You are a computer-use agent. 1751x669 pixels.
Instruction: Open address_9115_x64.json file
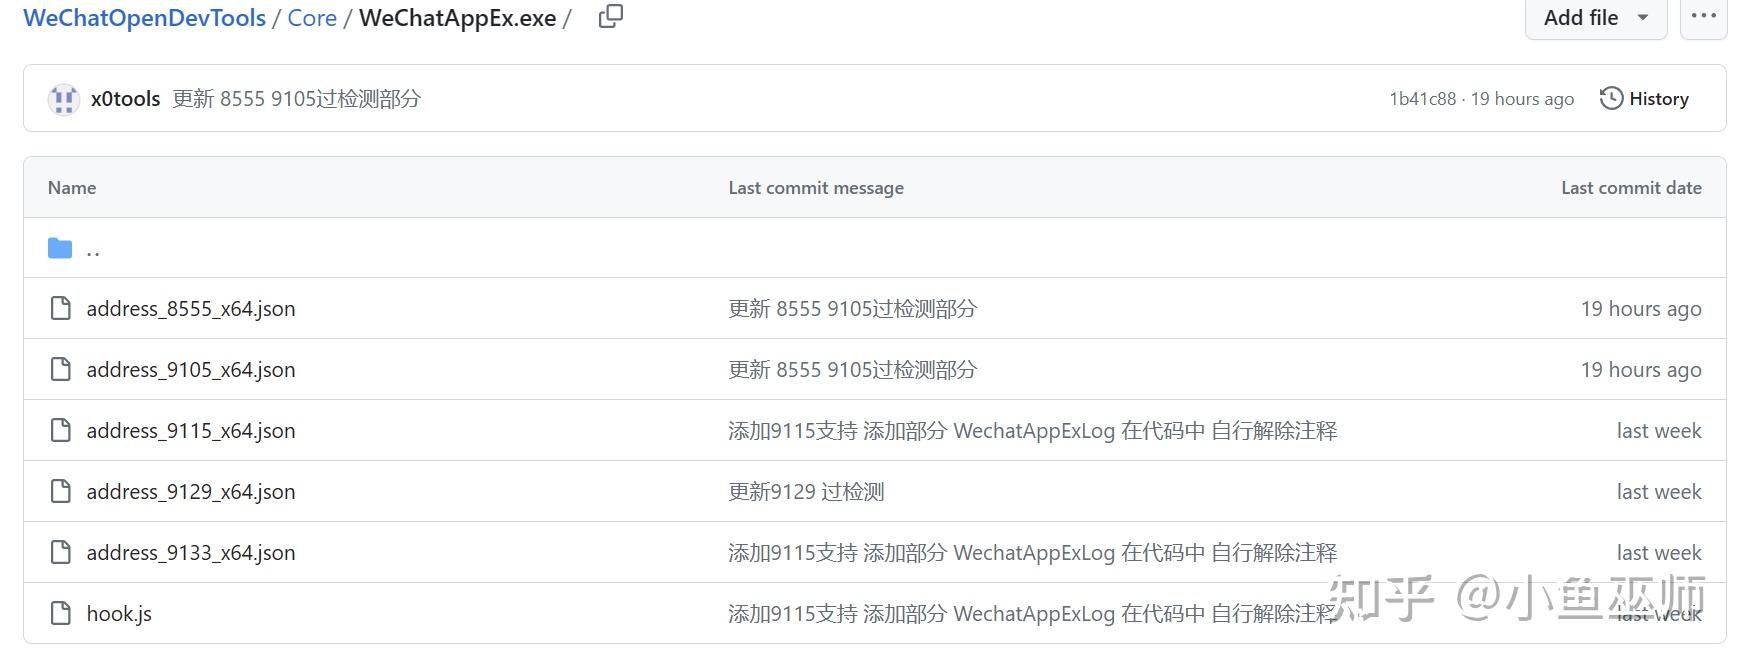point(191,431)
